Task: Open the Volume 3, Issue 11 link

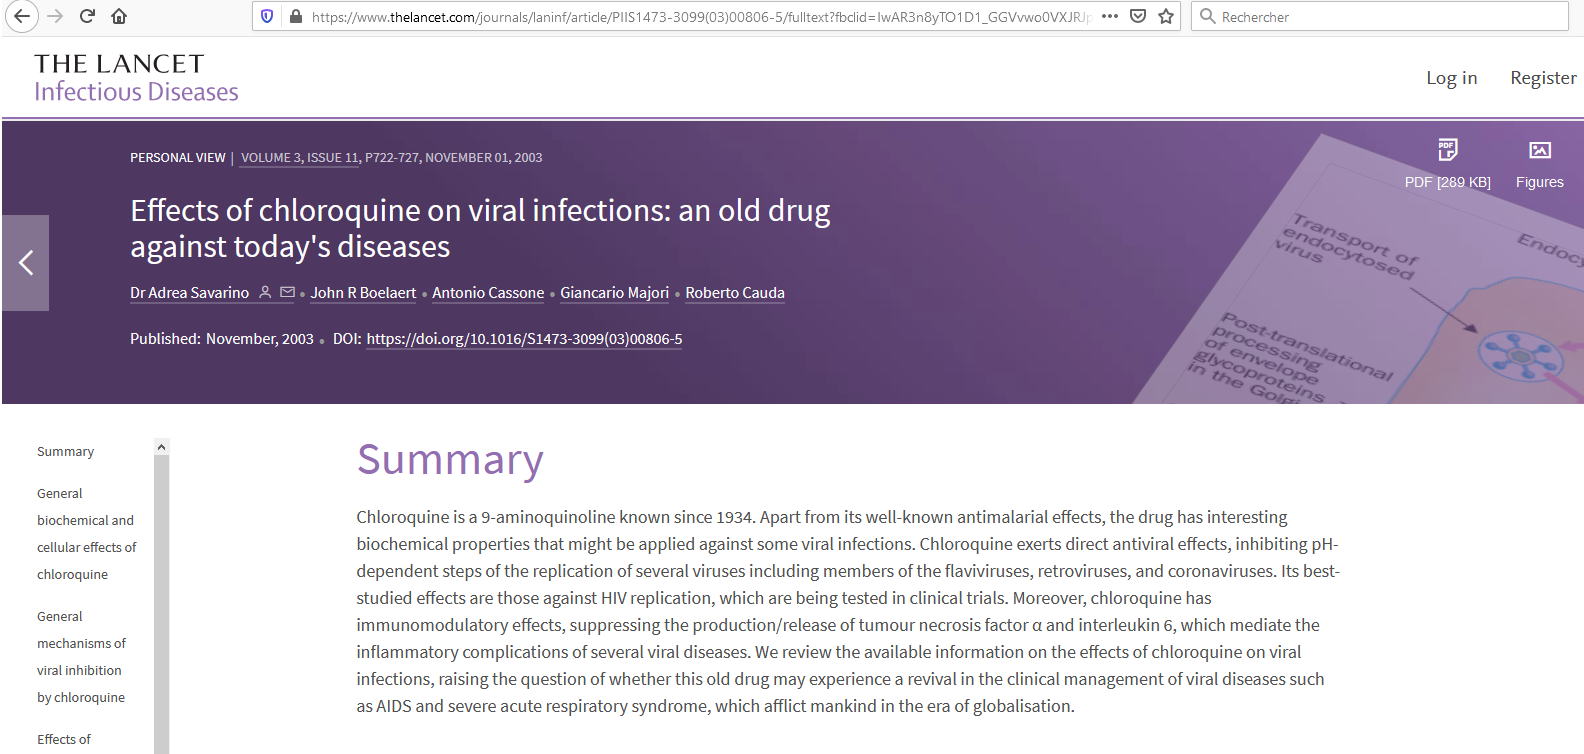Action: [x=299, y=158]
